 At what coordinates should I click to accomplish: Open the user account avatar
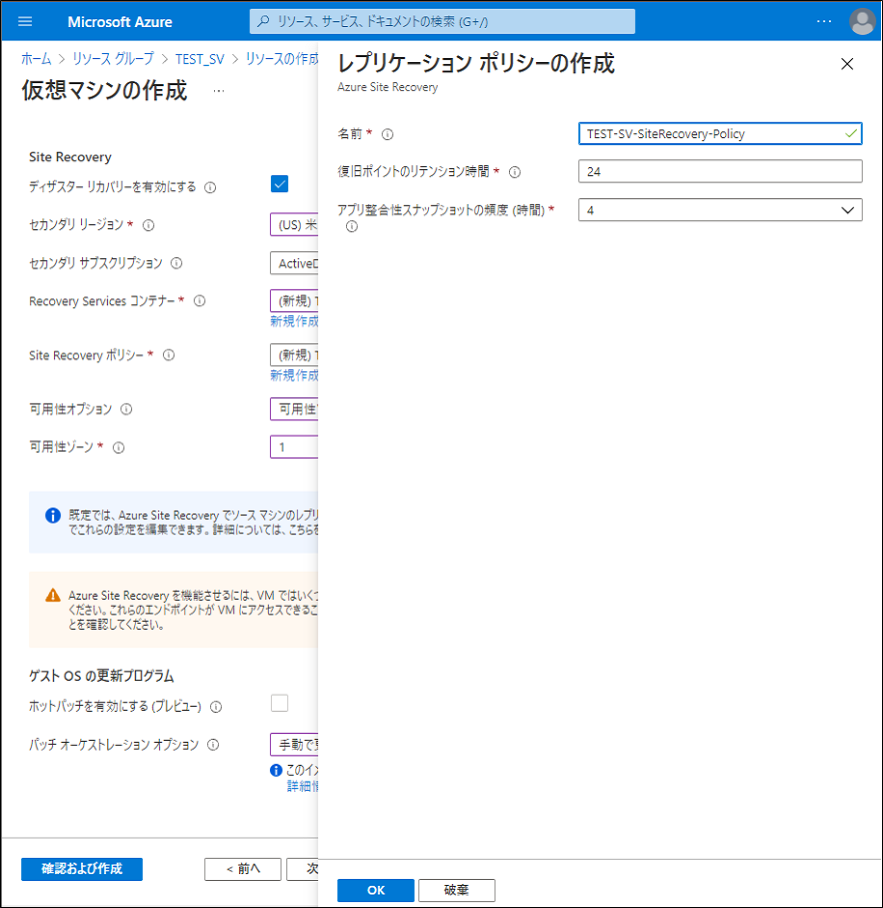tap(862, 21)
